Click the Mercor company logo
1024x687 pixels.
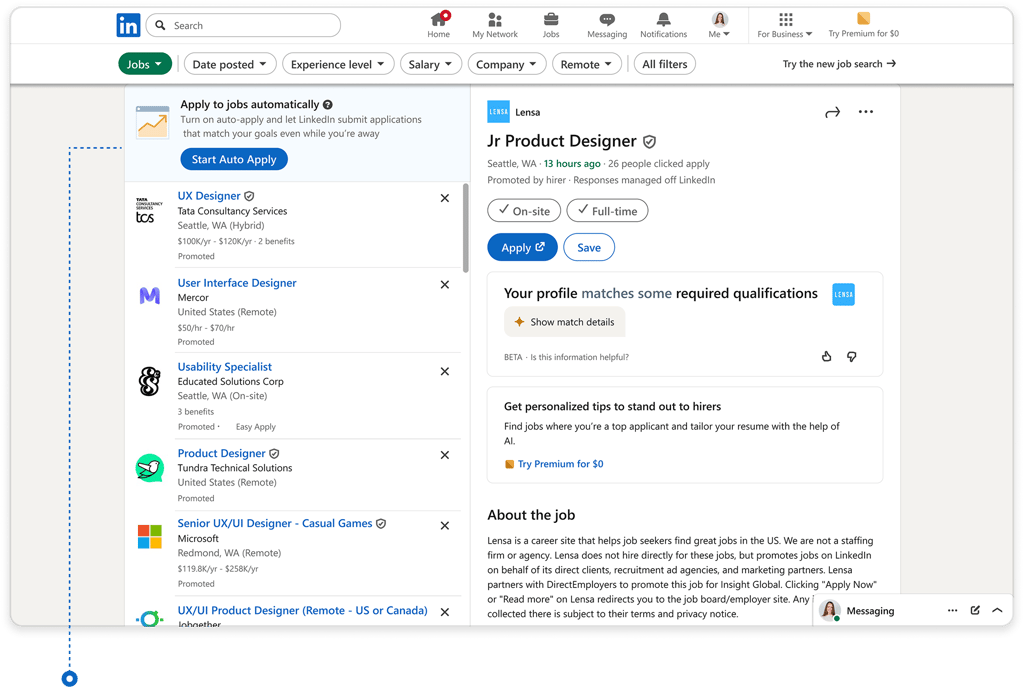tap(150, 296)
